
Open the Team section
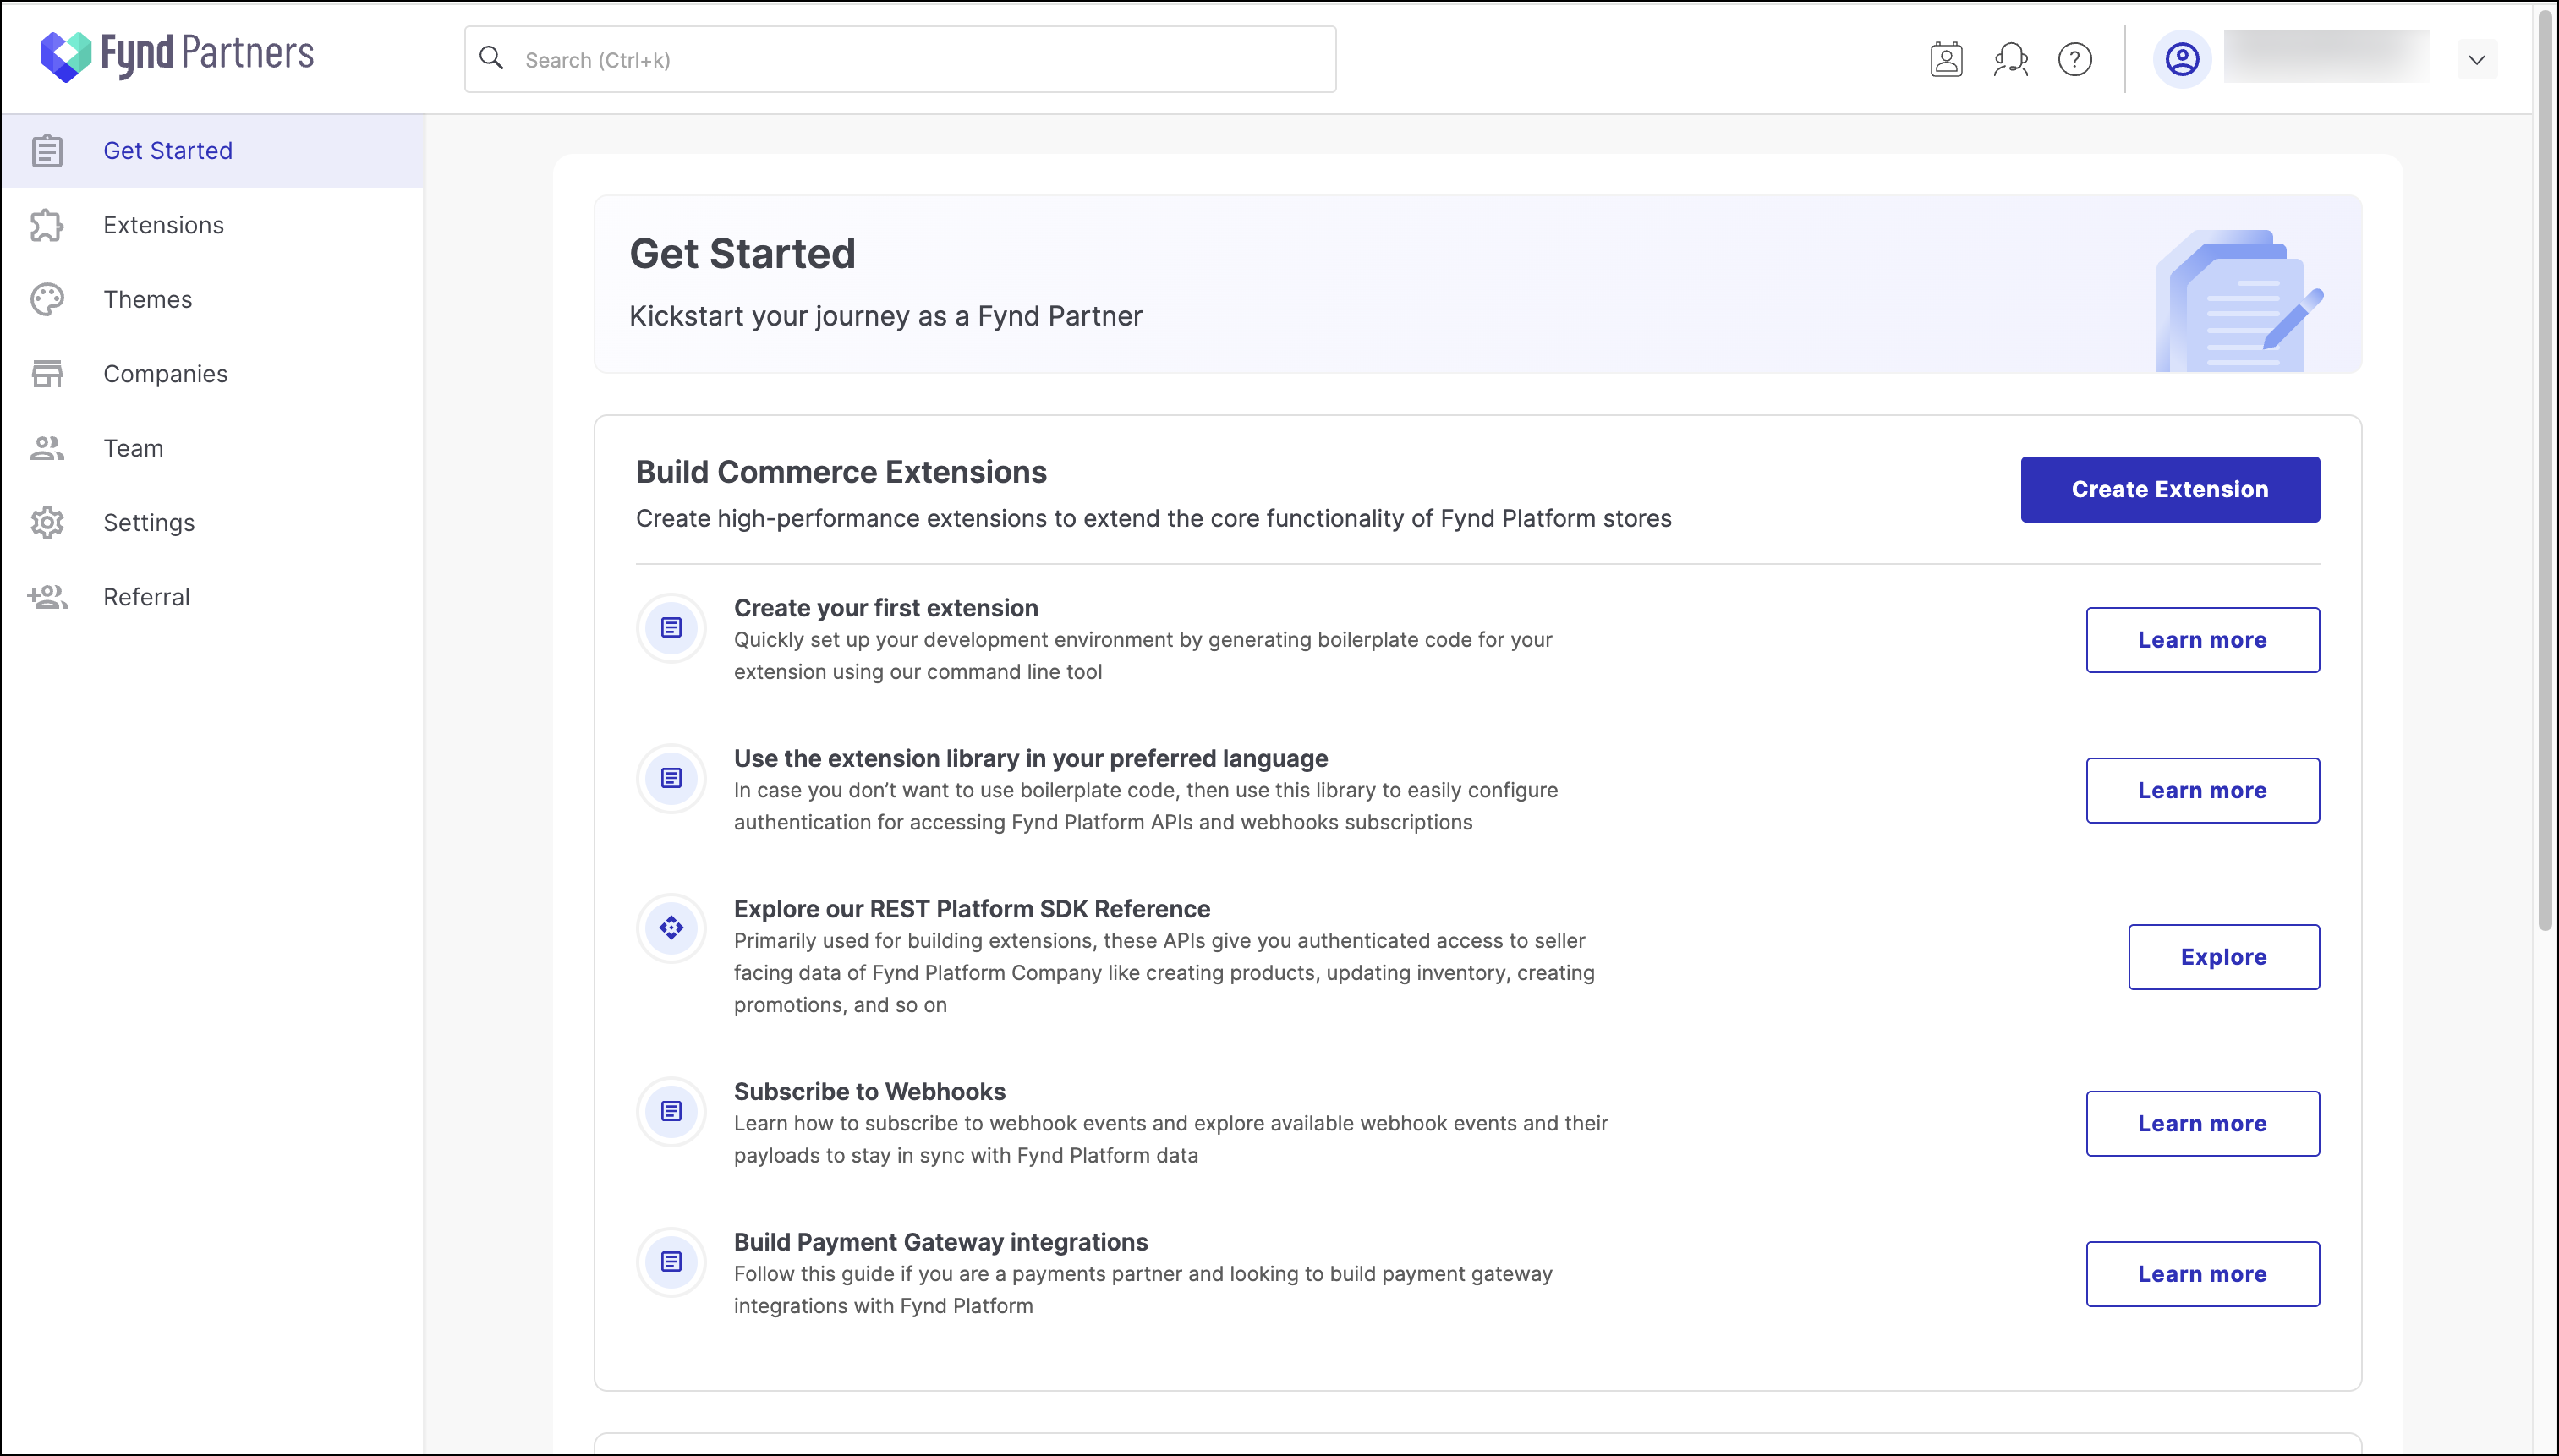click(213, 448)
